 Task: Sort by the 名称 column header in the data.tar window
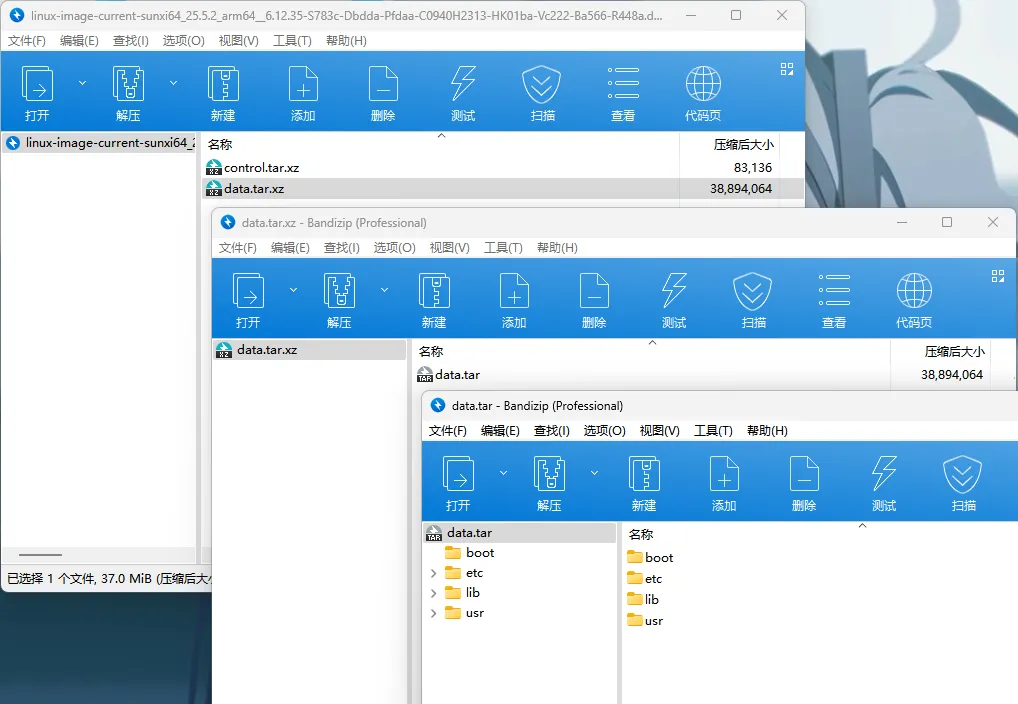pyautogui.click(x=641, y=535)
